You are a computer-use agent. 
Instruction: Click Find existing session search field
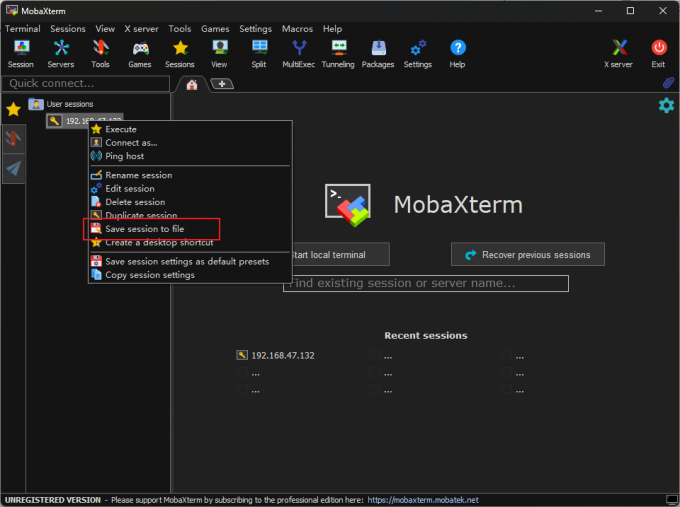(426, 284)
